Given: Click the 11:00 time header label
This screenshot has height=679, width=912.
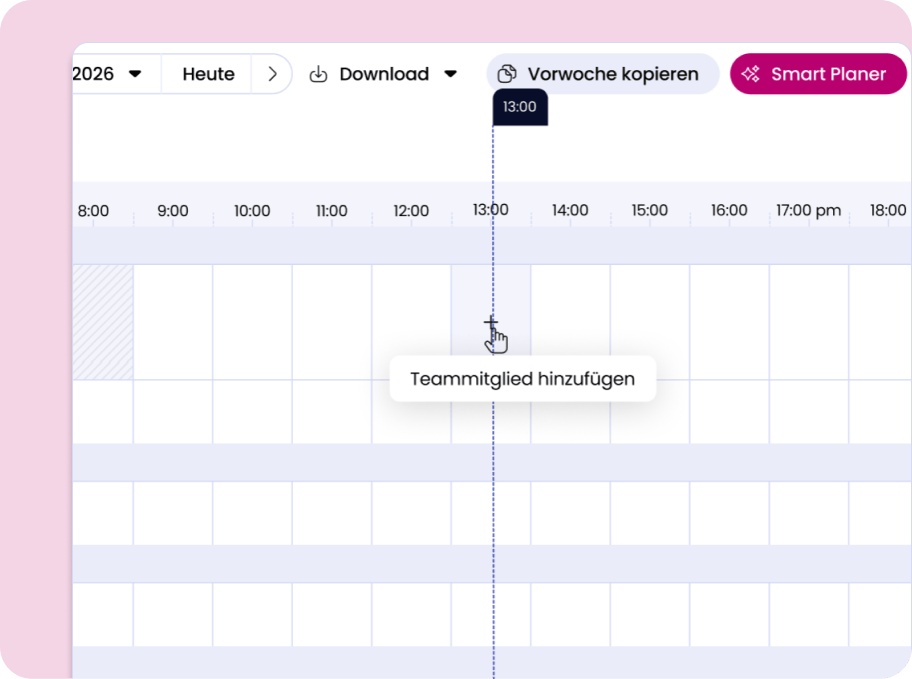Looking at the screenshot, I should [331, 211].
